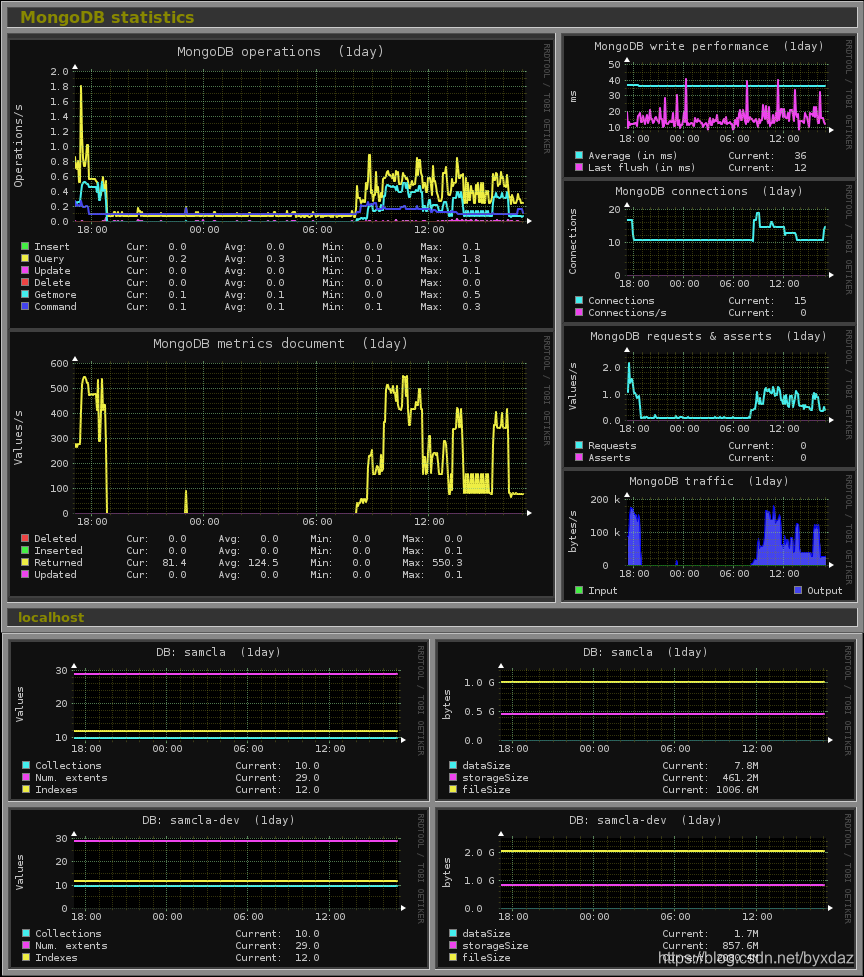Open the MongoDB requests & asserts graph
864x977 pixels.
pos(710,396)
